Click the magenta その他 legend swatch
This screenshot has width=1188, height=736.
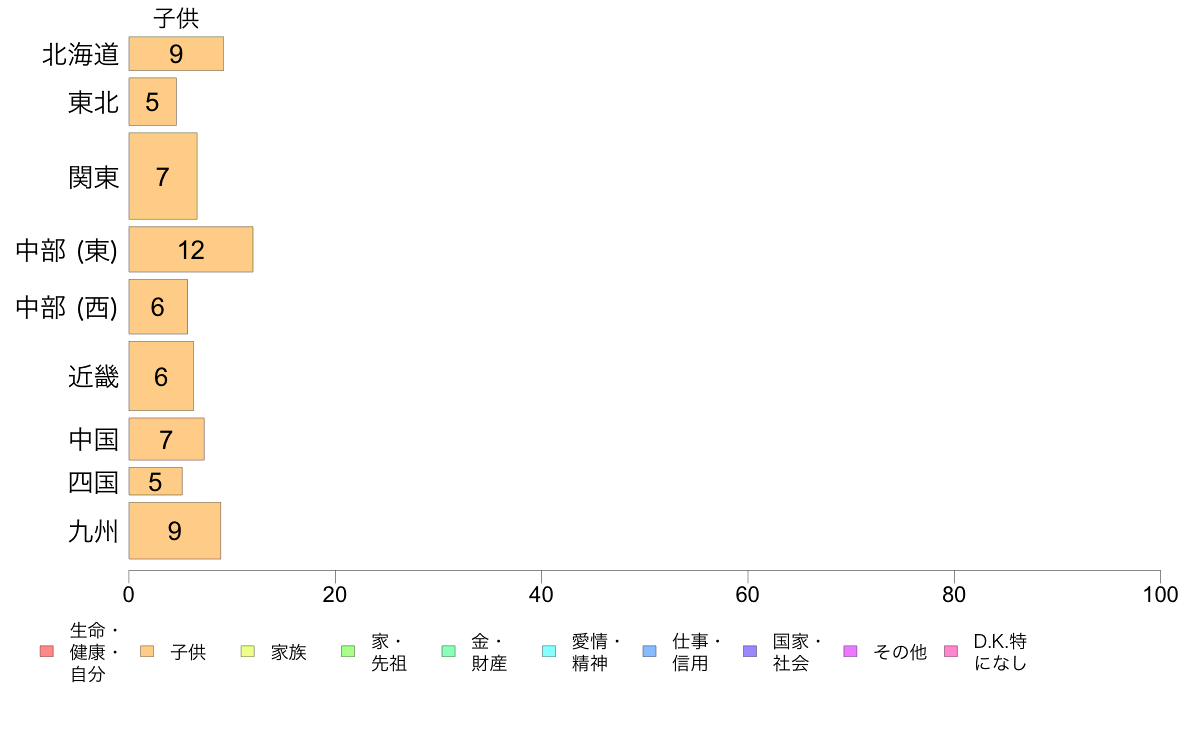pyautogui.click(x=850, y=651)
